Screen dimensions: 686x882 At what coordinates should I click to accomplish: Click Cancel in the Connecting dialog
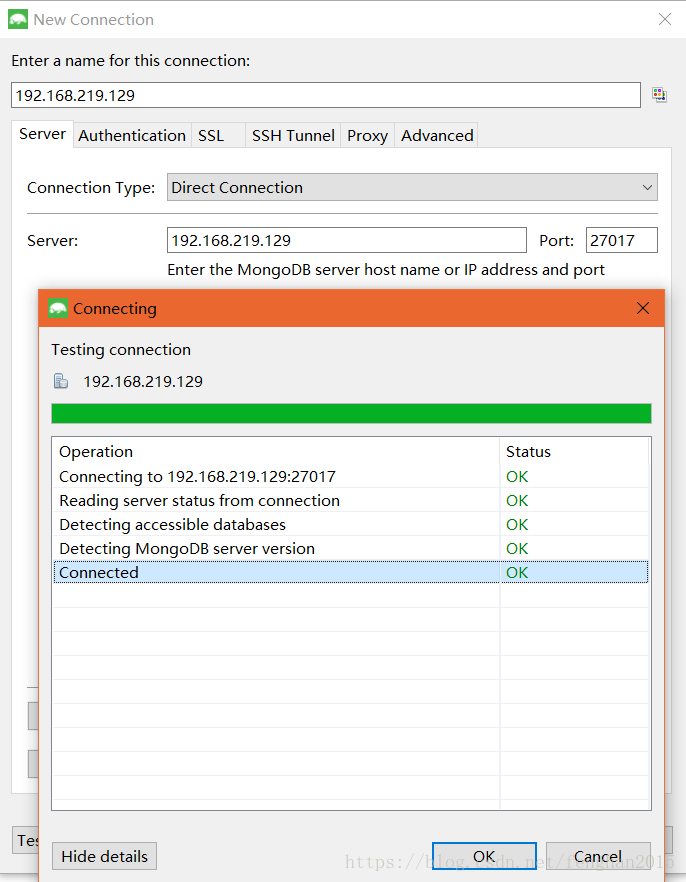tap(598, 856)
